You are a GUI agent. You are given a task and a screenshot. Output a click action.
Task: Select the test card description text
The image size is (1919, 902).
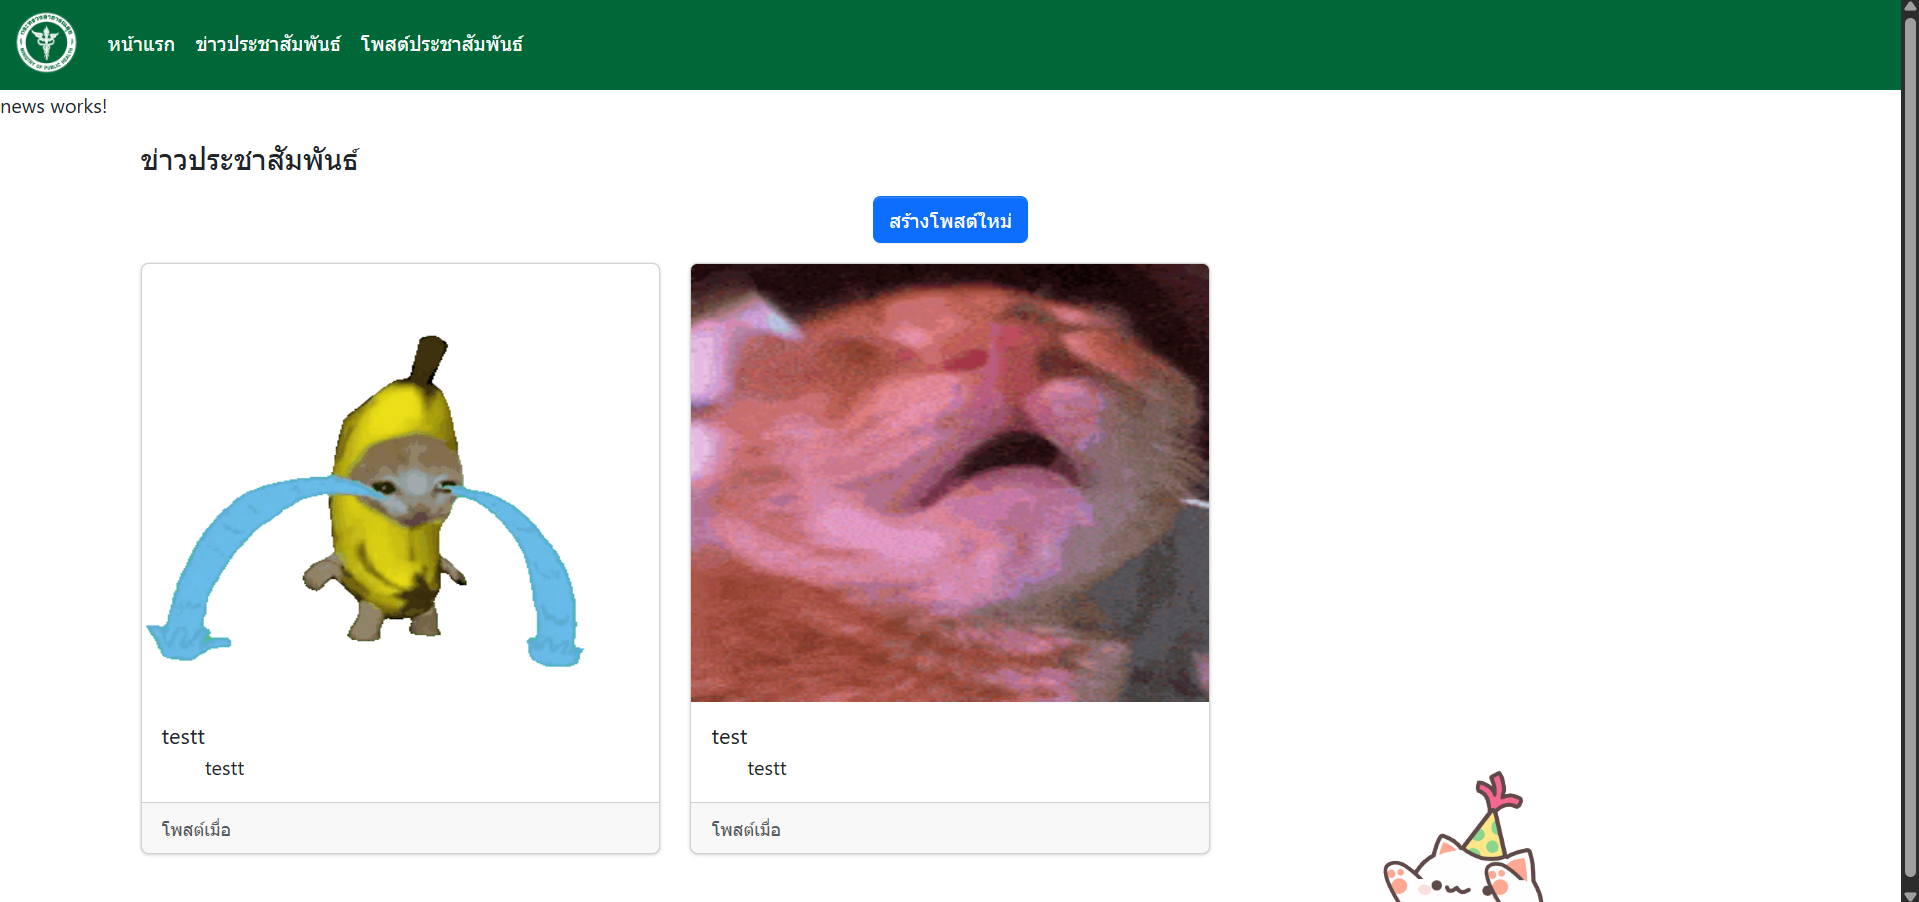767,768
